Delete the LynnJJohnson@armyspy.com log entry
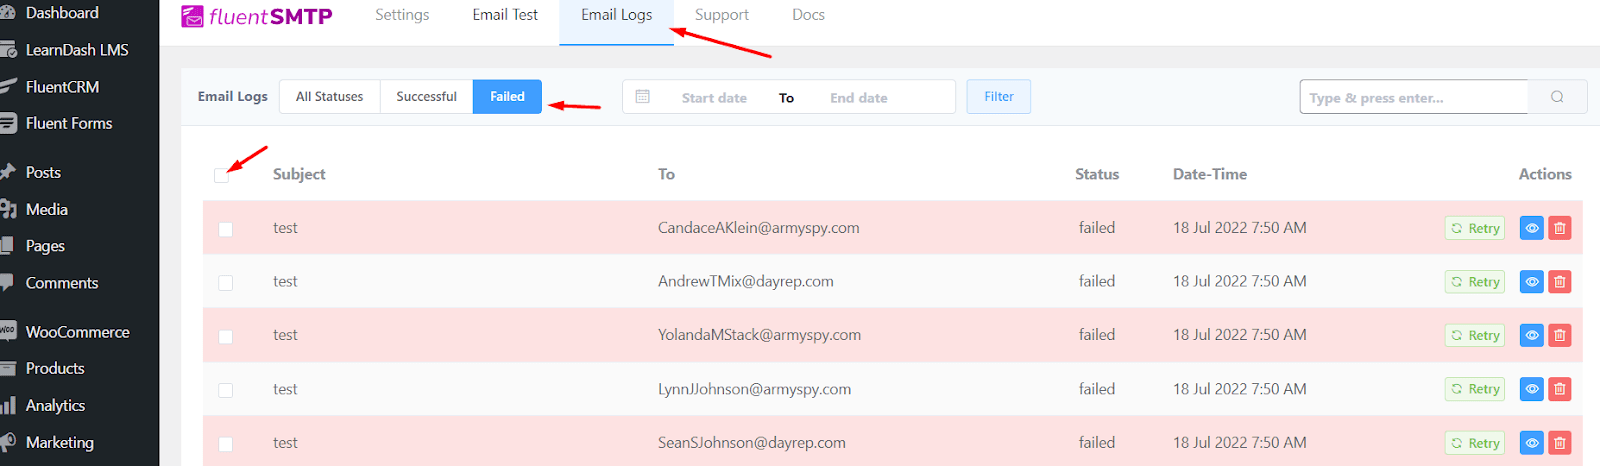 point(1560,389)
